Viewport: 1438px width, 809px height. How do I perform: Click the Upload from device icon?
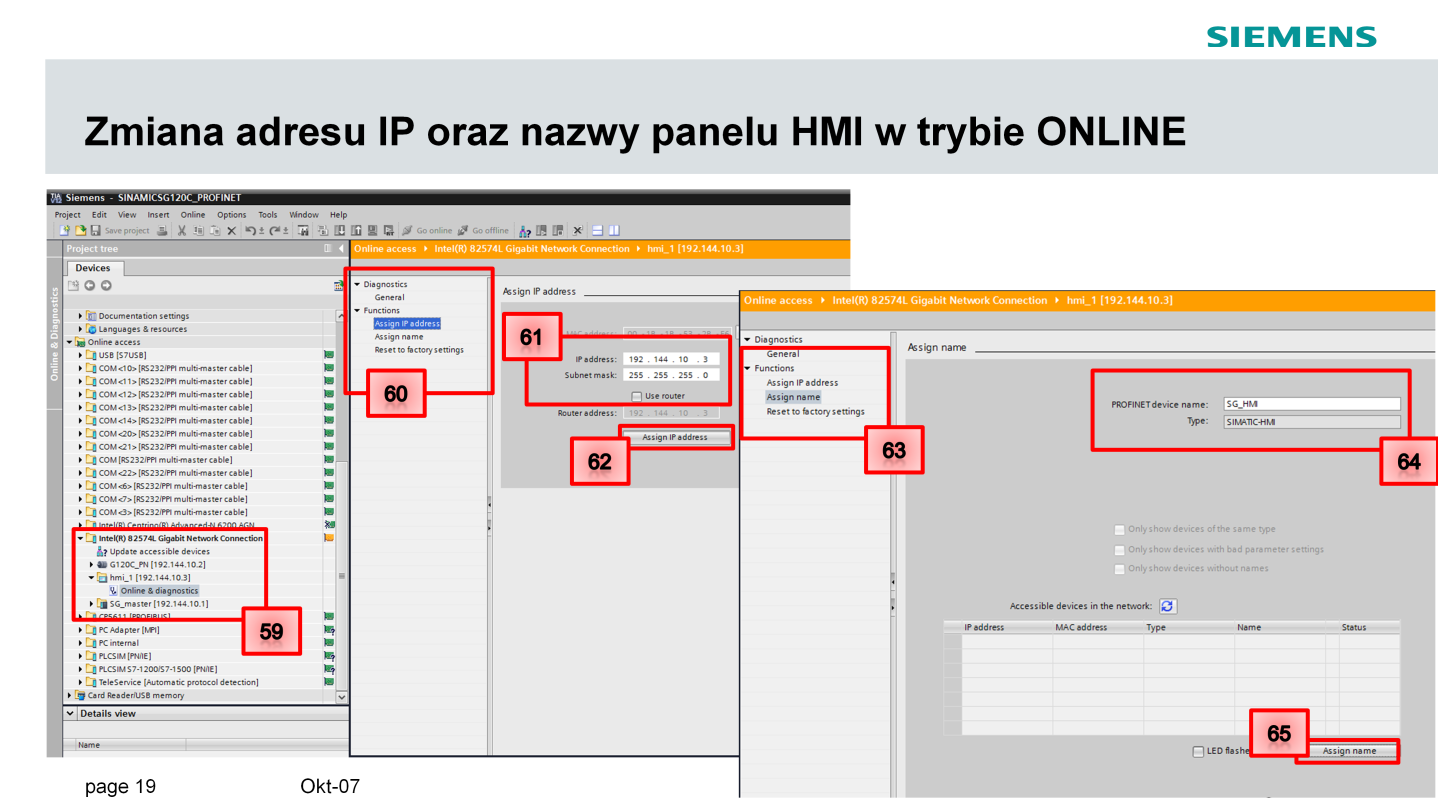click(356, 231)
